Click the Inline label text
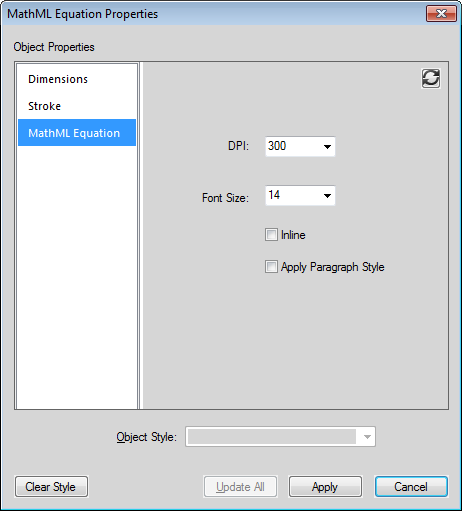Viewport: 462px width, 511px height. point(293,235)
